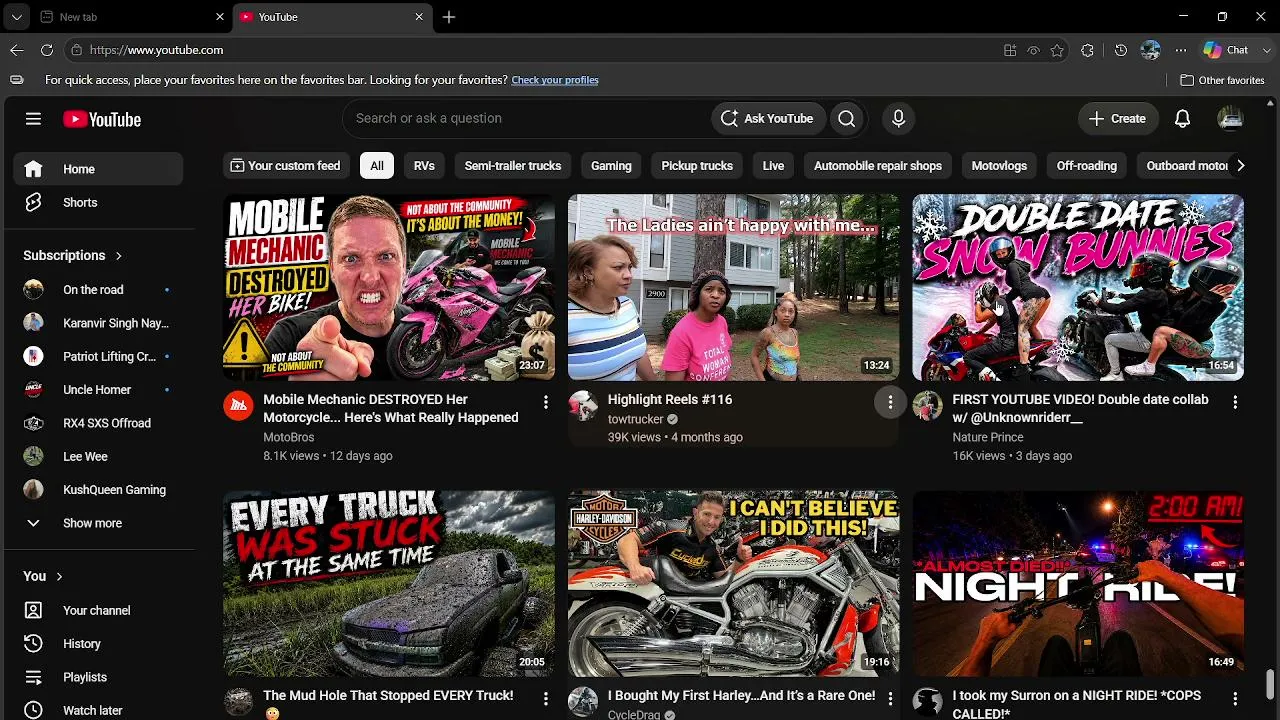Go back with the browser back arrow
Viewport: 1280px width, 720px height.
click(x=17, y=50)
